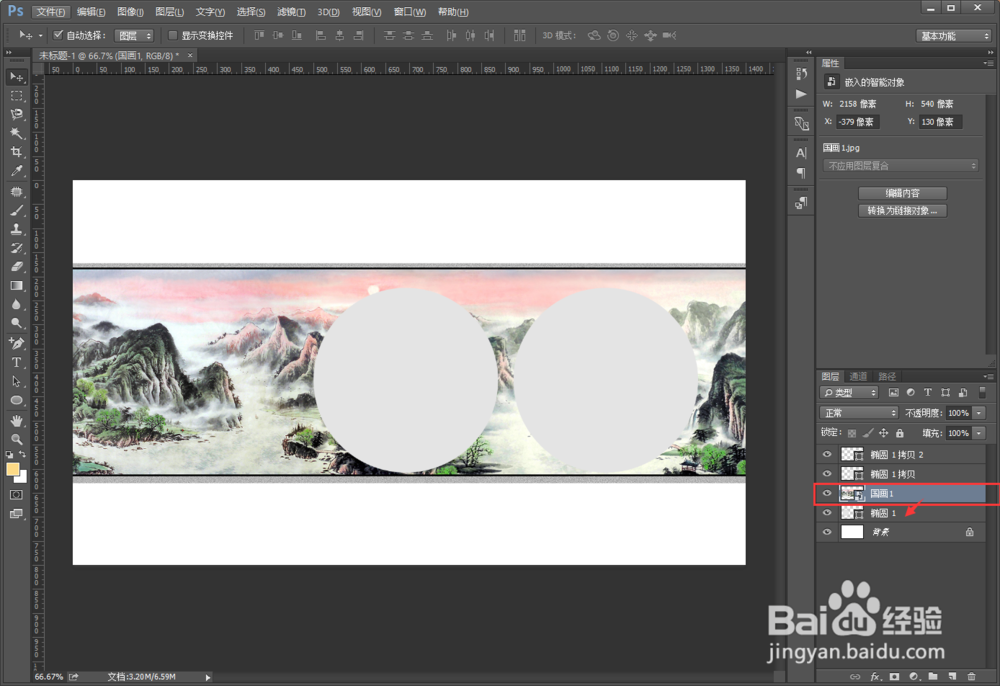
Task: Open blend mode 正常 dropdown
Action: (x=858, y=413)
